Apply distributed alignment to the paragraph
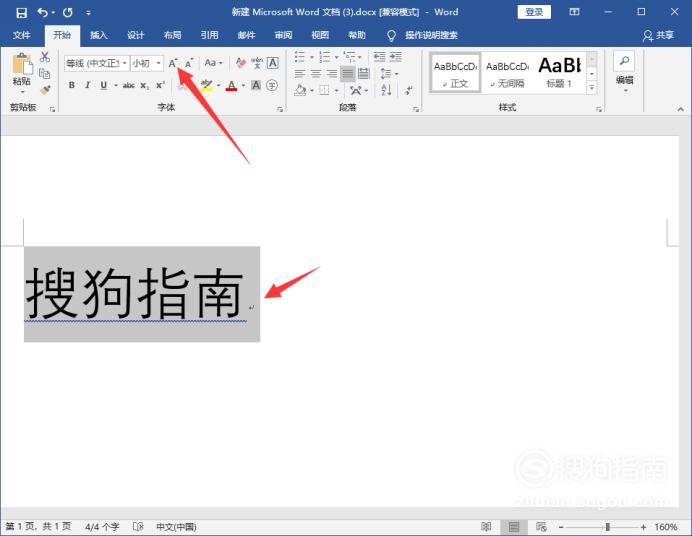 (x=364, y=73)
